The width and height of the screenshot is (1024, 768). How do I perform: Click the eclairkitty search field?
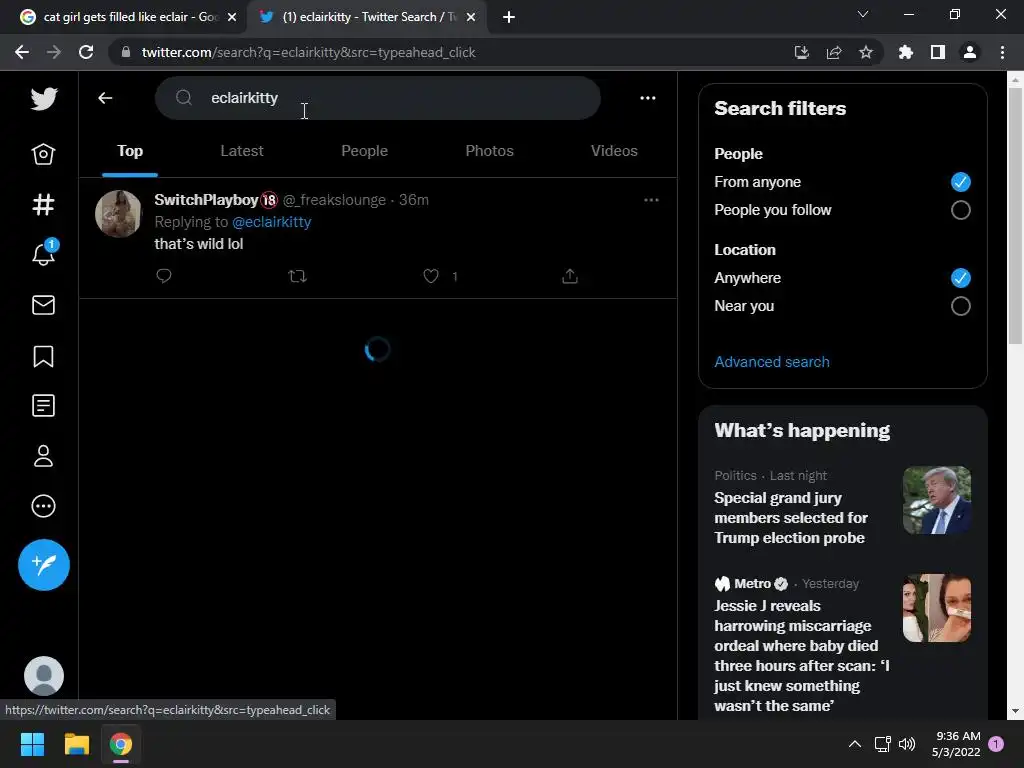pyautogui.click(x=377, y=98)
